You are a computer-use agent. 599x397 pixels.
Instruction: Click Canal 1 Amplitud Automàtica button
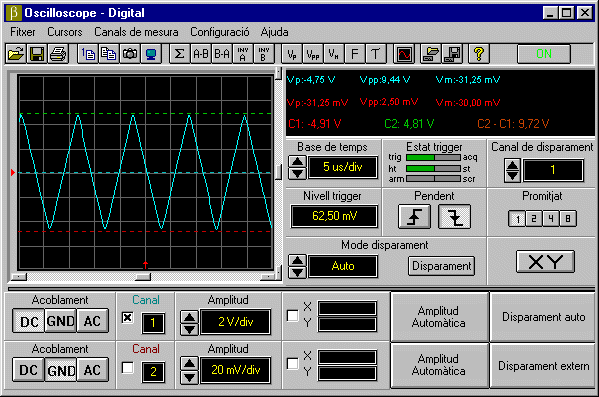tap(439, 317)
